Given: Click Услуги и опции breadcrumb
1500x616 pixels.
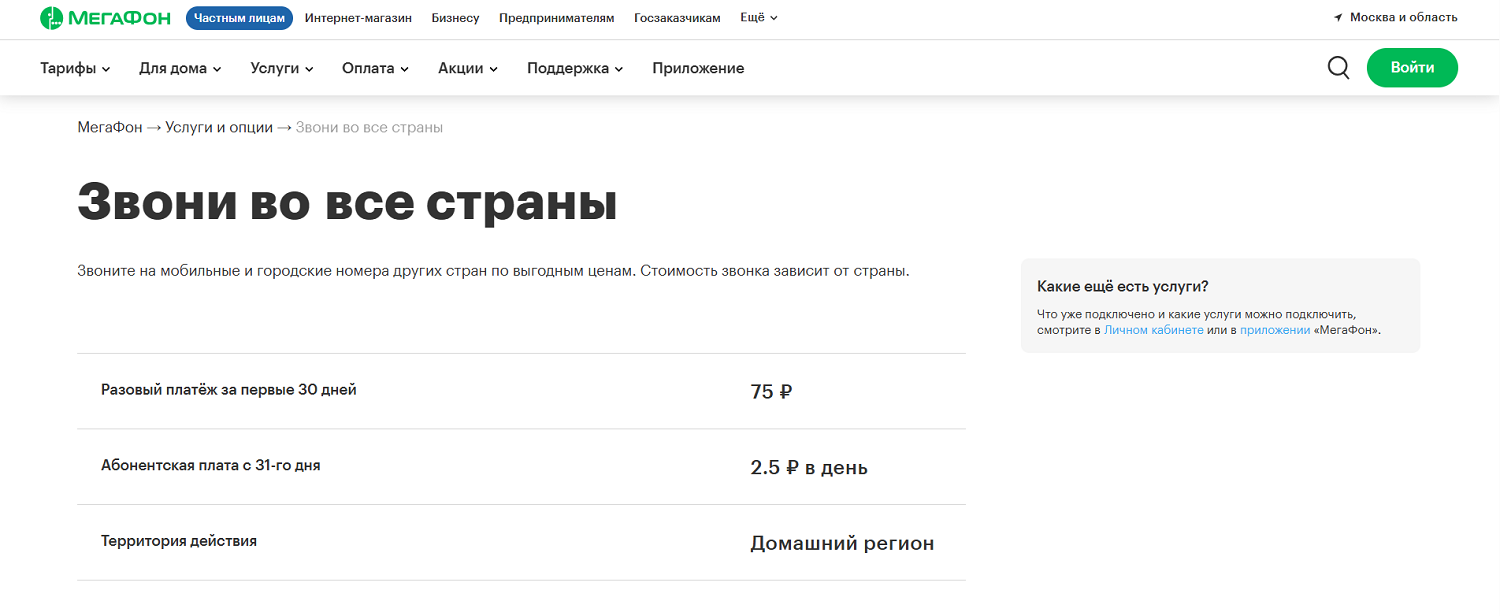Looking at the screenshot, I should (x=219, y=128).
